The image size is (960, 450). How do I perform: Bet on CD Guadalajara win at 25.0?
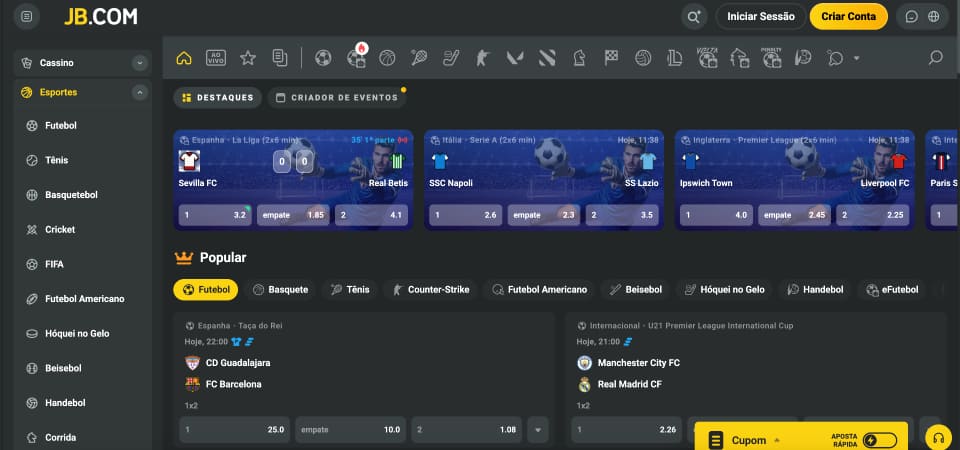tap(234, 430)
